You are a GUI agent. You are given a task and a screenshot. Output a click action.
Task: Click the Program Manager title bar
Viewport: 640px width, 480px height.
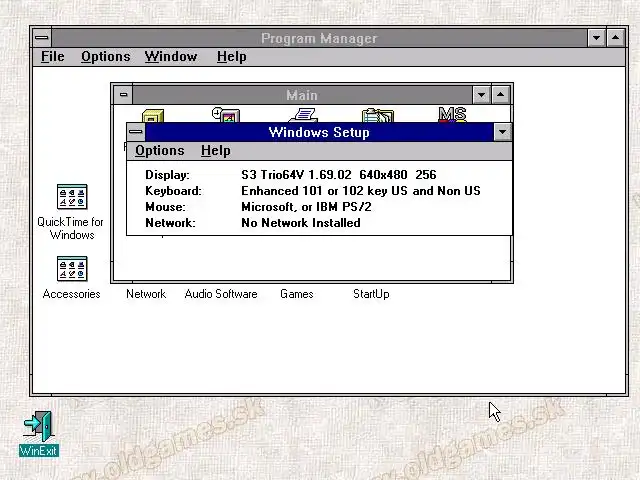(x=319, y=38)
